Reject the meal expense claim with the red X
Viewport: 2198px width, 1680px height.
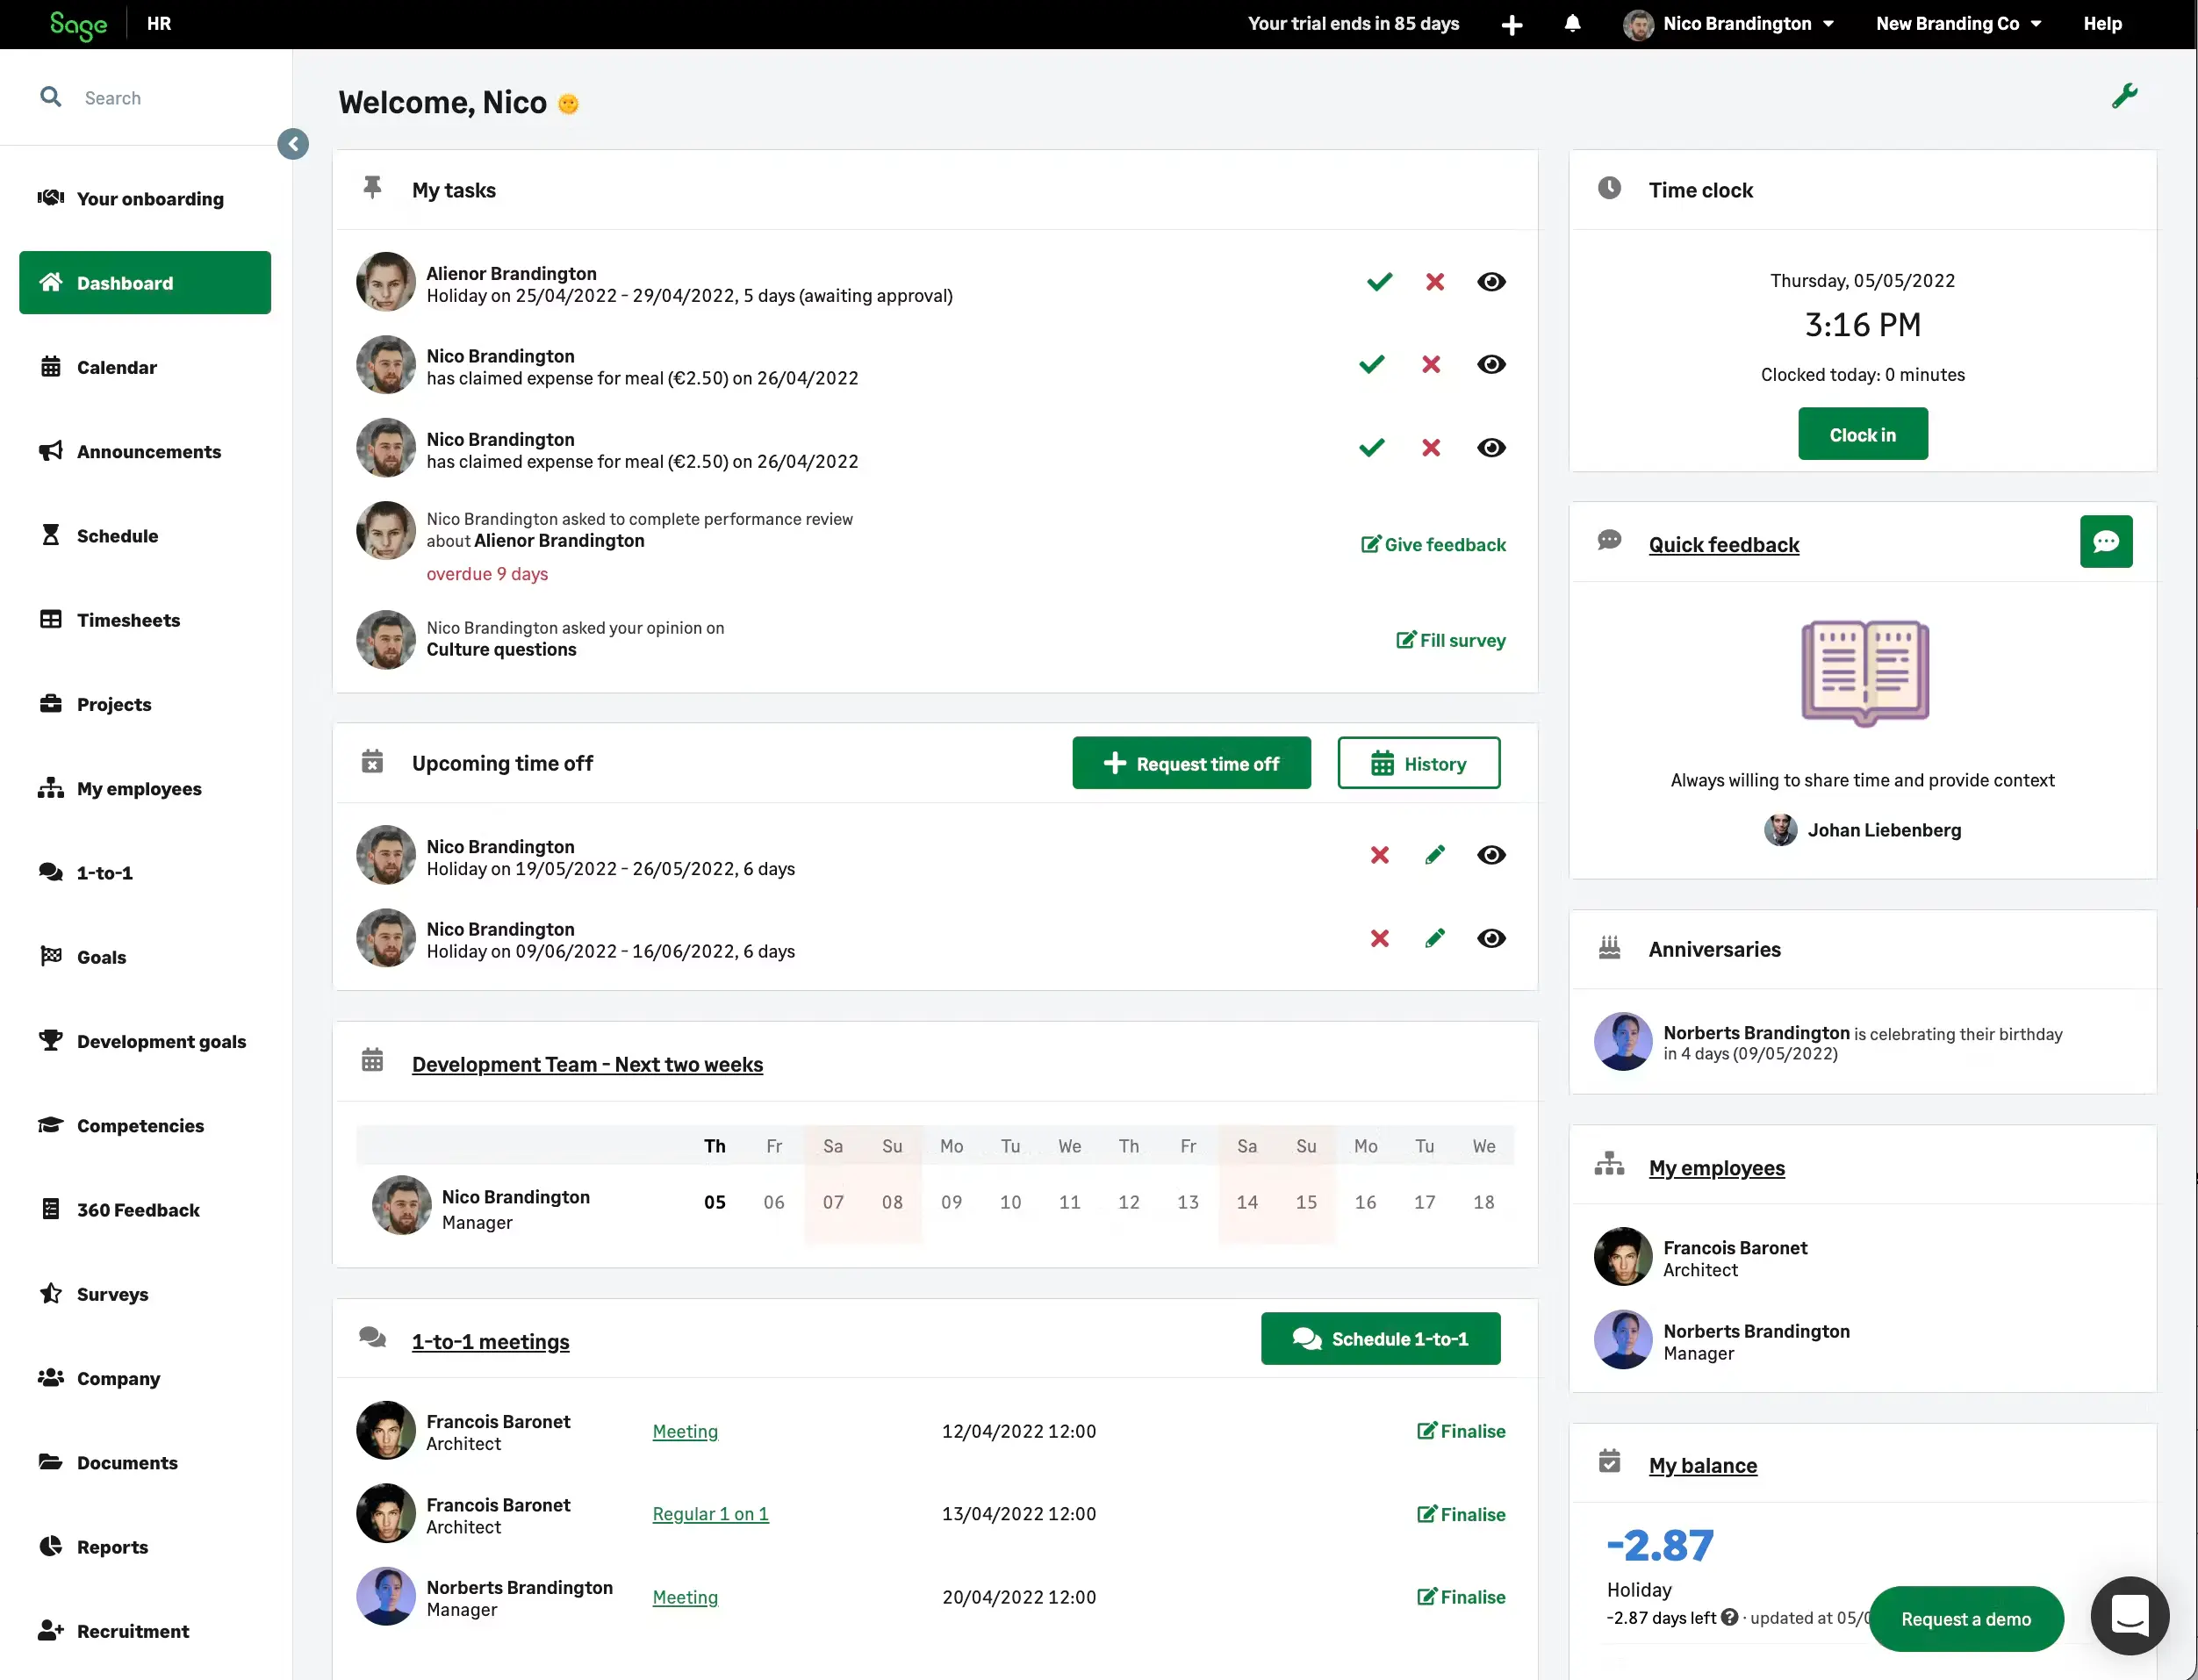1431,364
